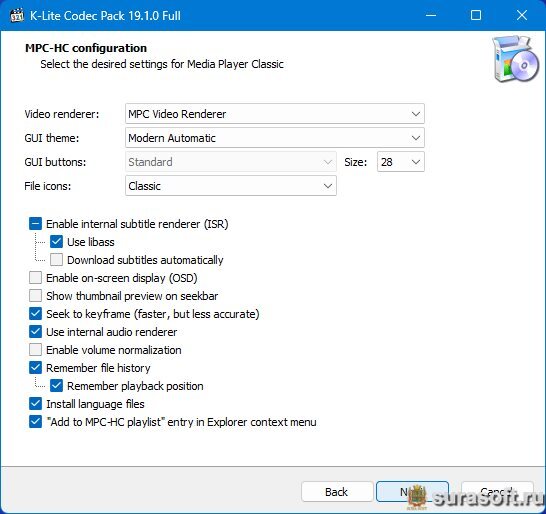Click the K-Lite Codec Pack 19.1.0 Full title

click(x=105, y=16)
